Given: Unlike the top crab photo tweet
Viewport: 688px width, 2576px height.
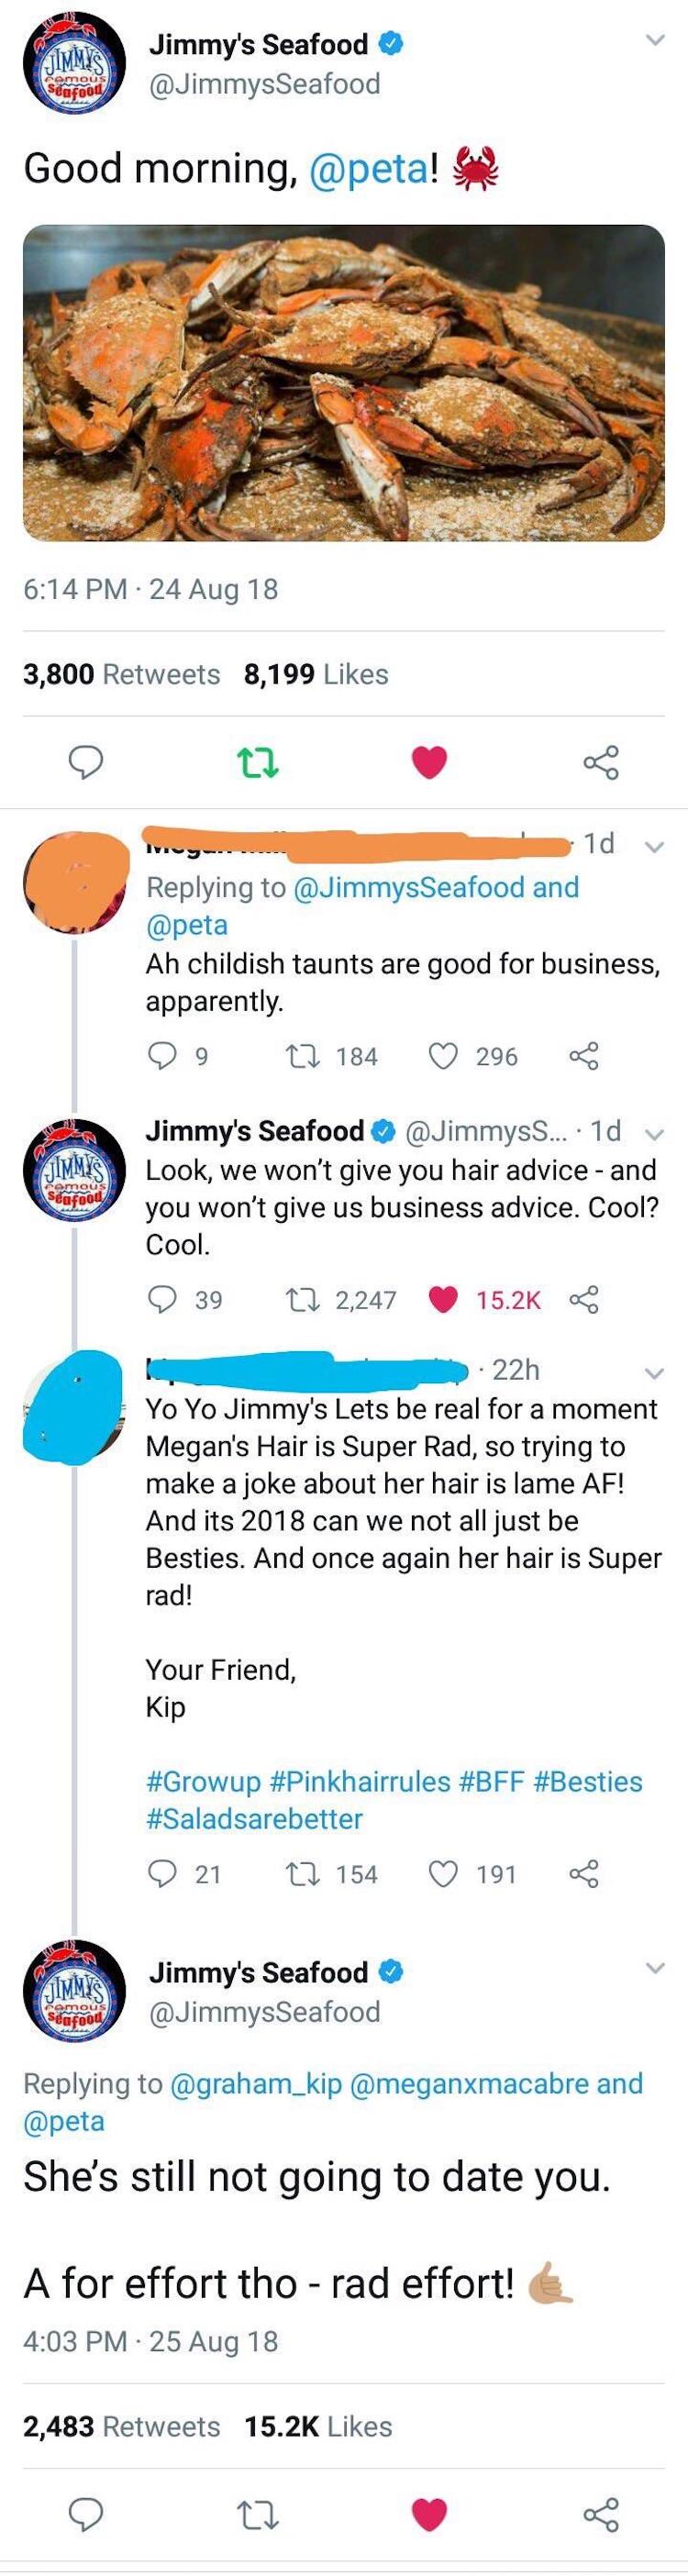Looking at the screenshot, I should 430,763.
